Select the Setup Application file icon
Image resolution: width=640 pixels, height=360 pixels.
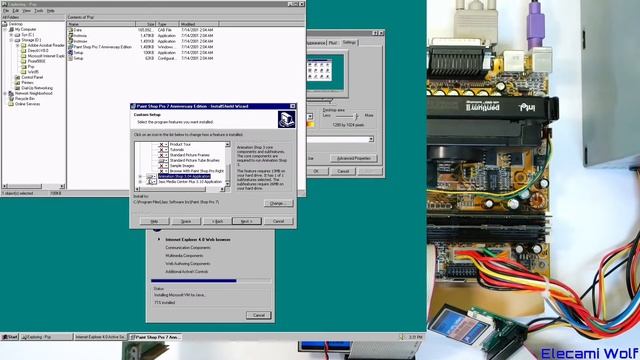(x=71, y=53)
